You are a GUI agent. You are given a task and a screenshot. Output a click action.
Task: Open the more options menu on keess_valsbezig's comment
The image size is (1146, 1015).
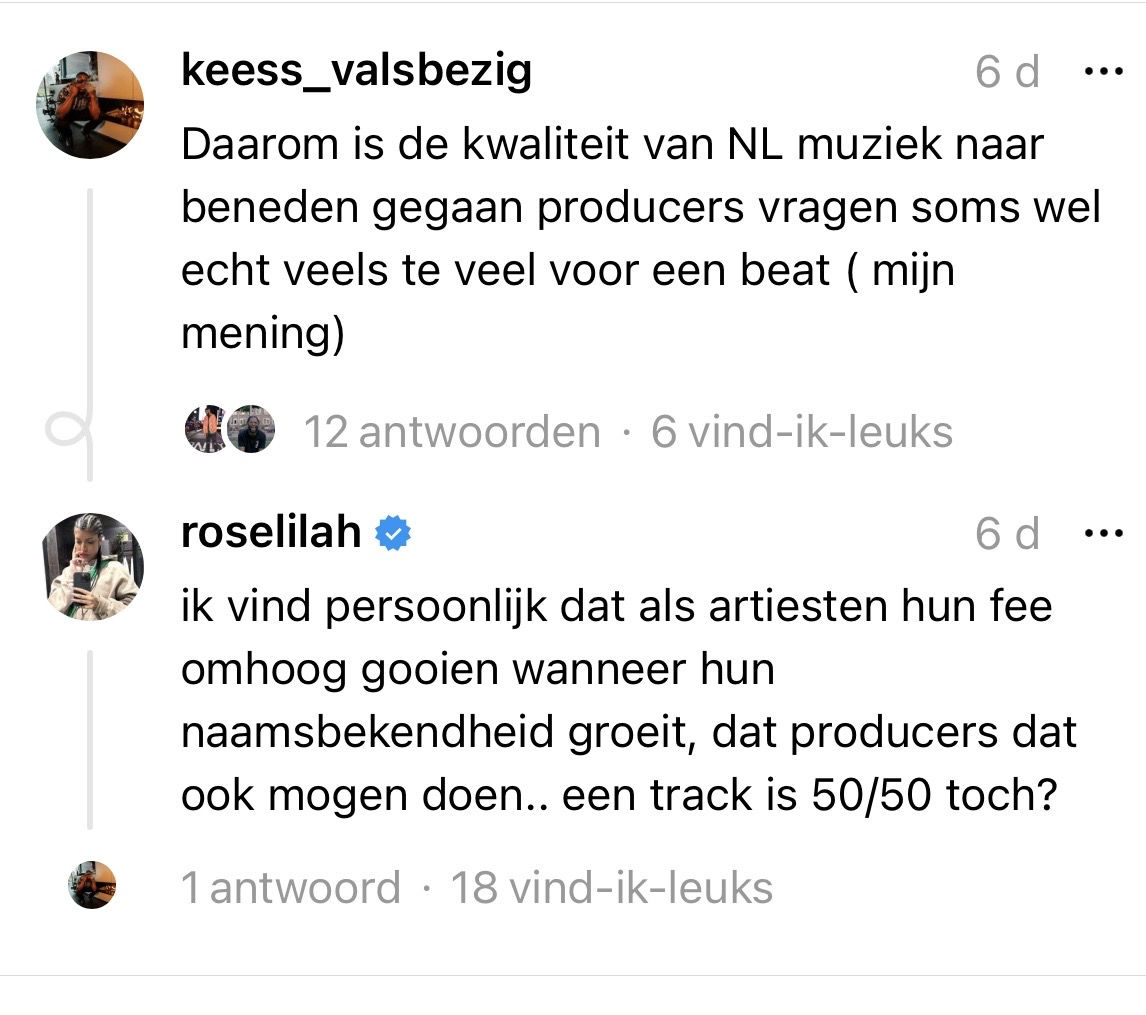[x=1104, y=72]
